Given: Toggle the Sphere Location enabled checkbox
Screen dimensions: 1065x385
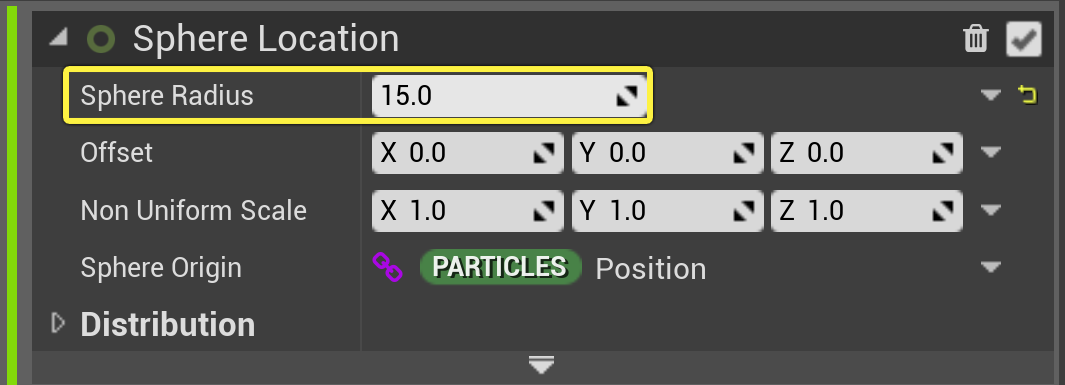Looking at the screenshot, I should (1024, 39).
